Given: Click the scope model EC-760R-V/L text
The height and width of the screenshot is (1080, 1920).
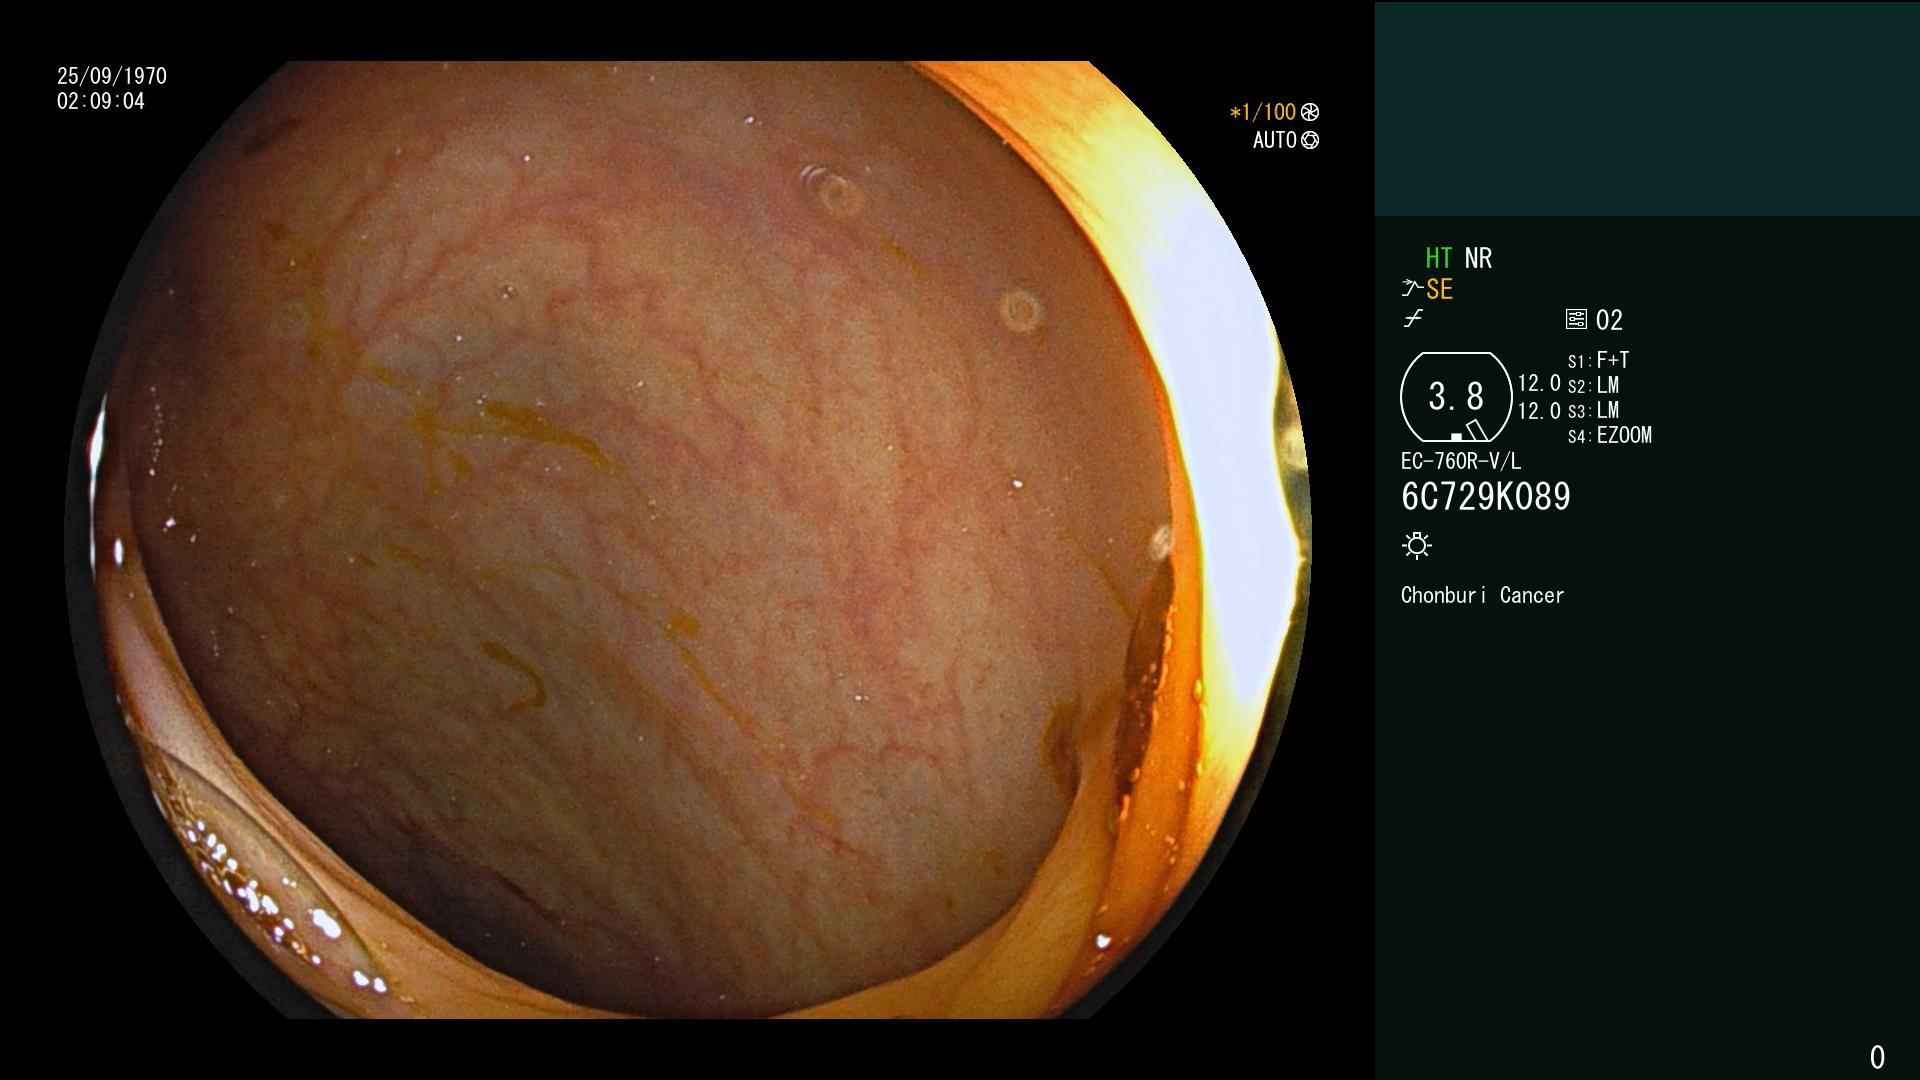Looking at the screenshot, I should point(1461,461).
